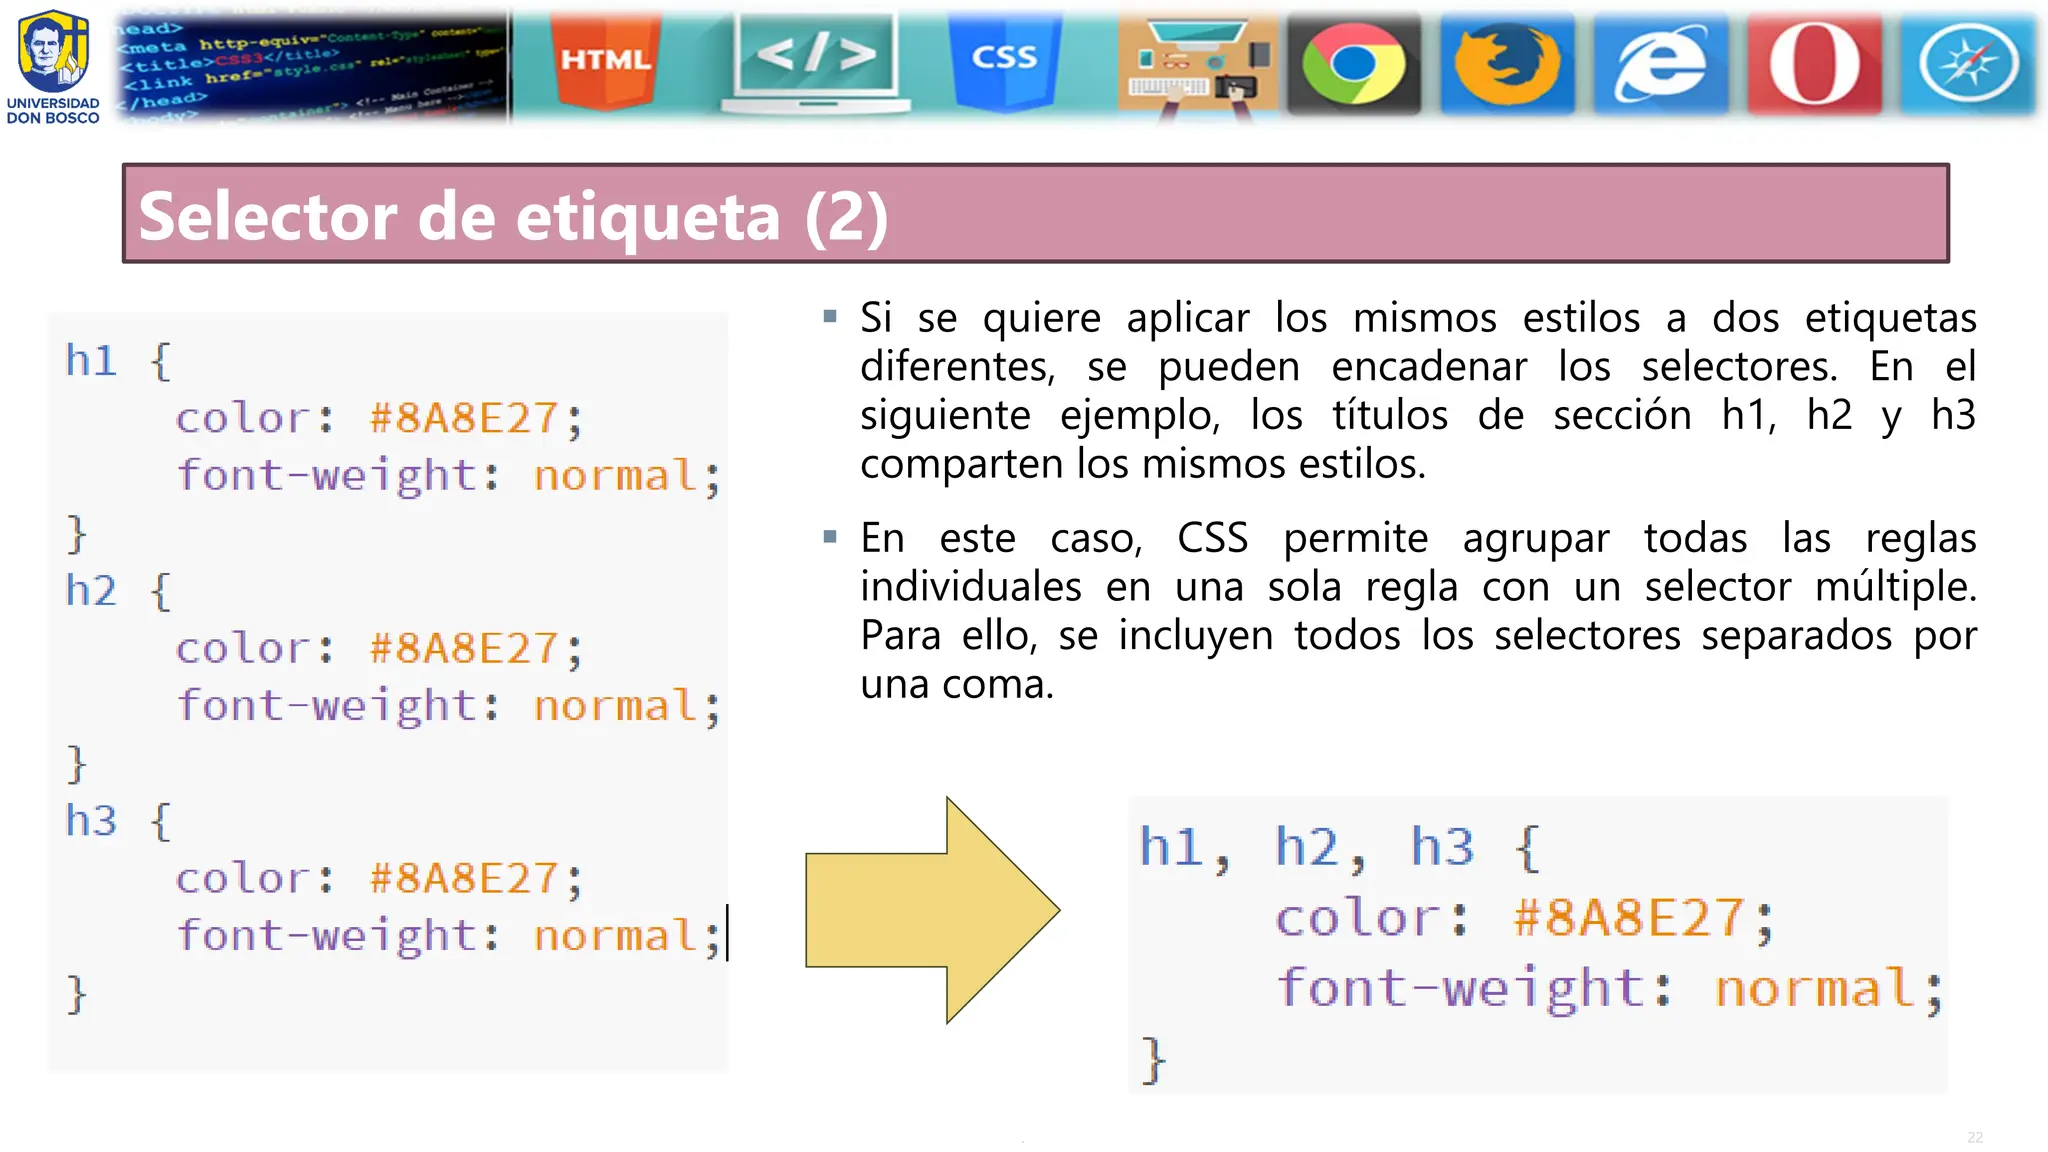Click the combined 'h1, h2, h3' selector line
The width and height of the screenshot is (2048, 1152).
pyautogui.click(x=1306, y=847)
